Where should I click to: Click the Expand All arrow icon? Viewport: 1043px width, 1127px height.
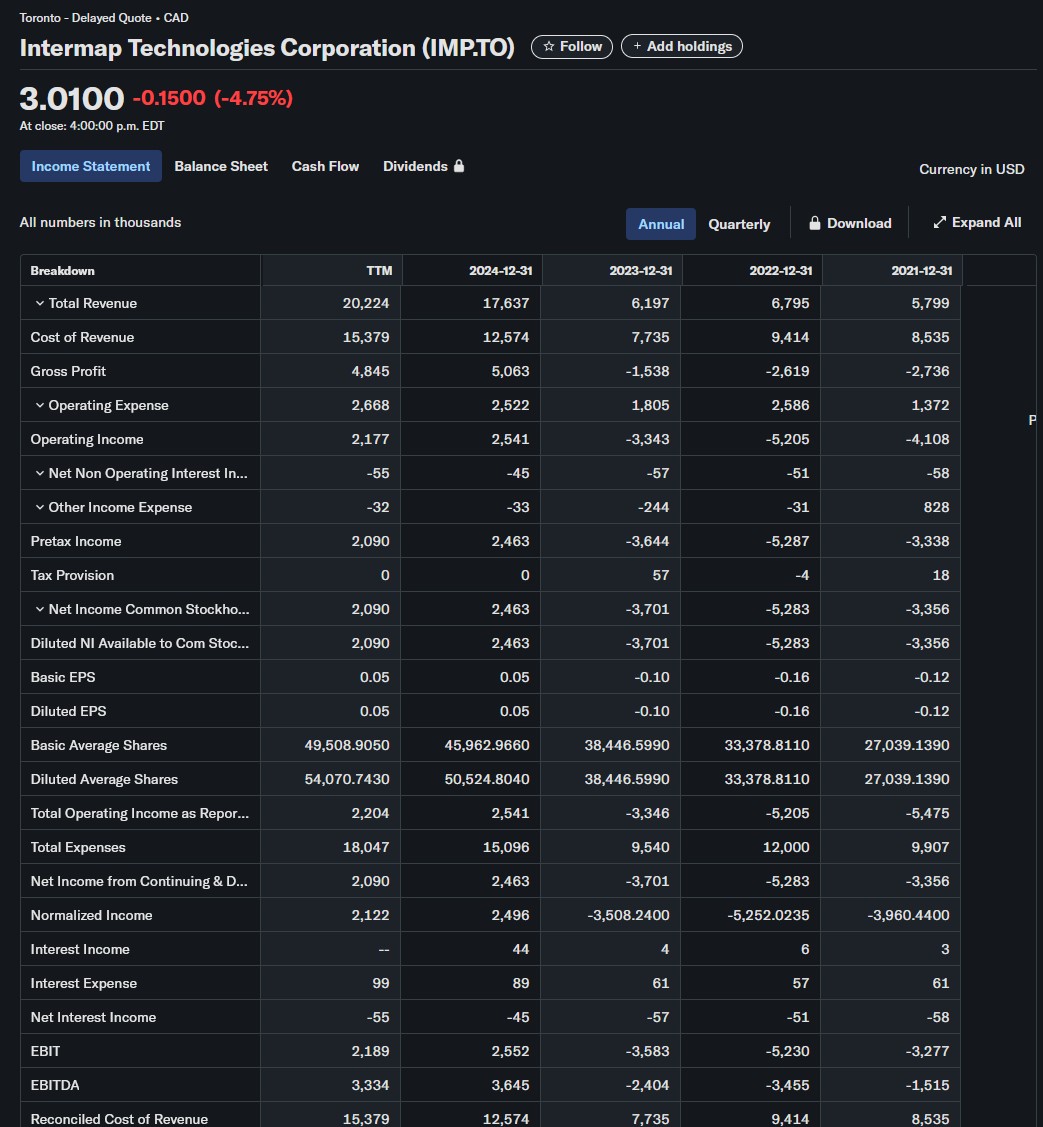pyautogui.click(x=939, y=222)
